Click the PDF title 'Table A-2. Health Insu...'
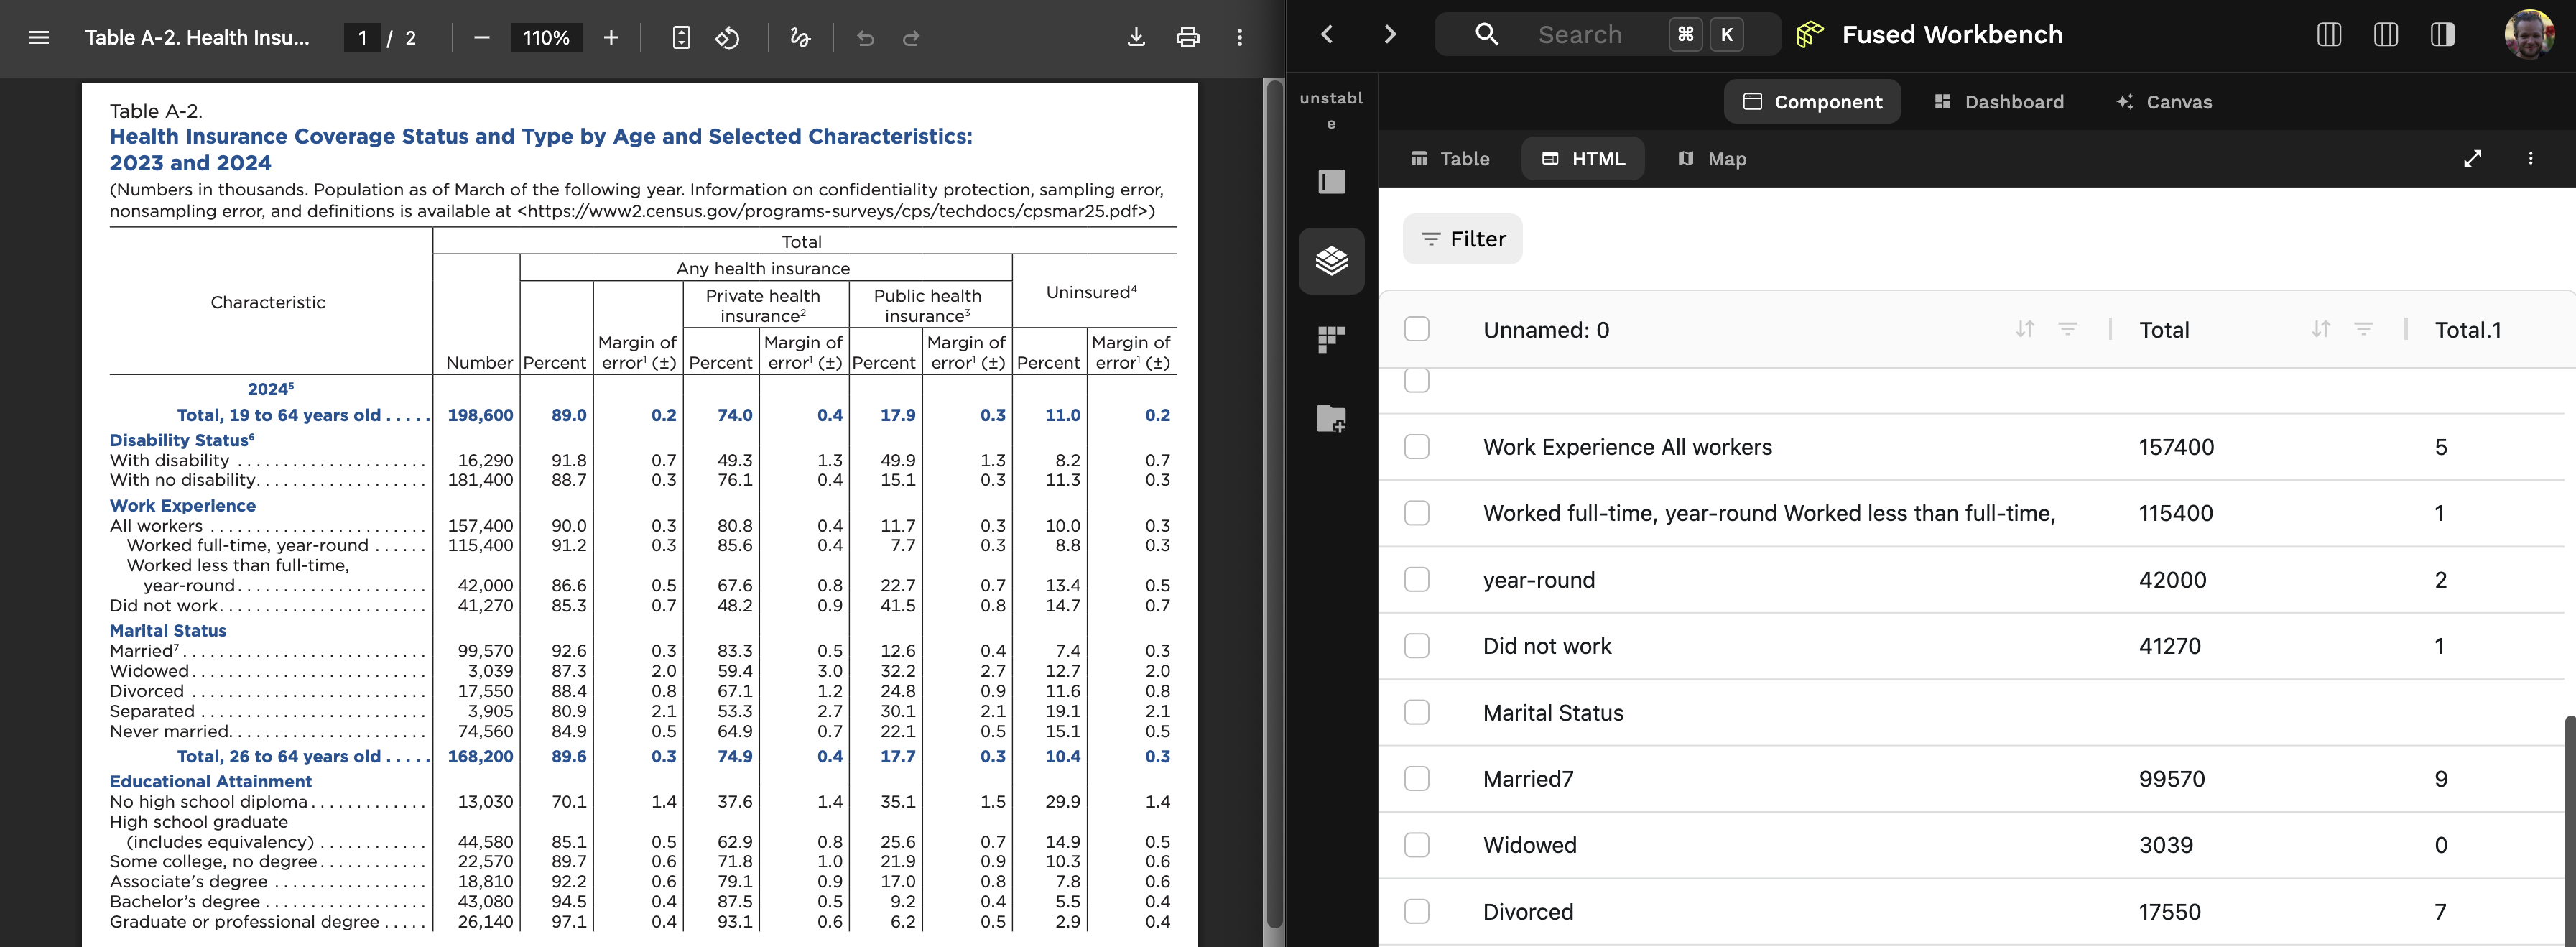2576x947 pixels. point(197,38)
